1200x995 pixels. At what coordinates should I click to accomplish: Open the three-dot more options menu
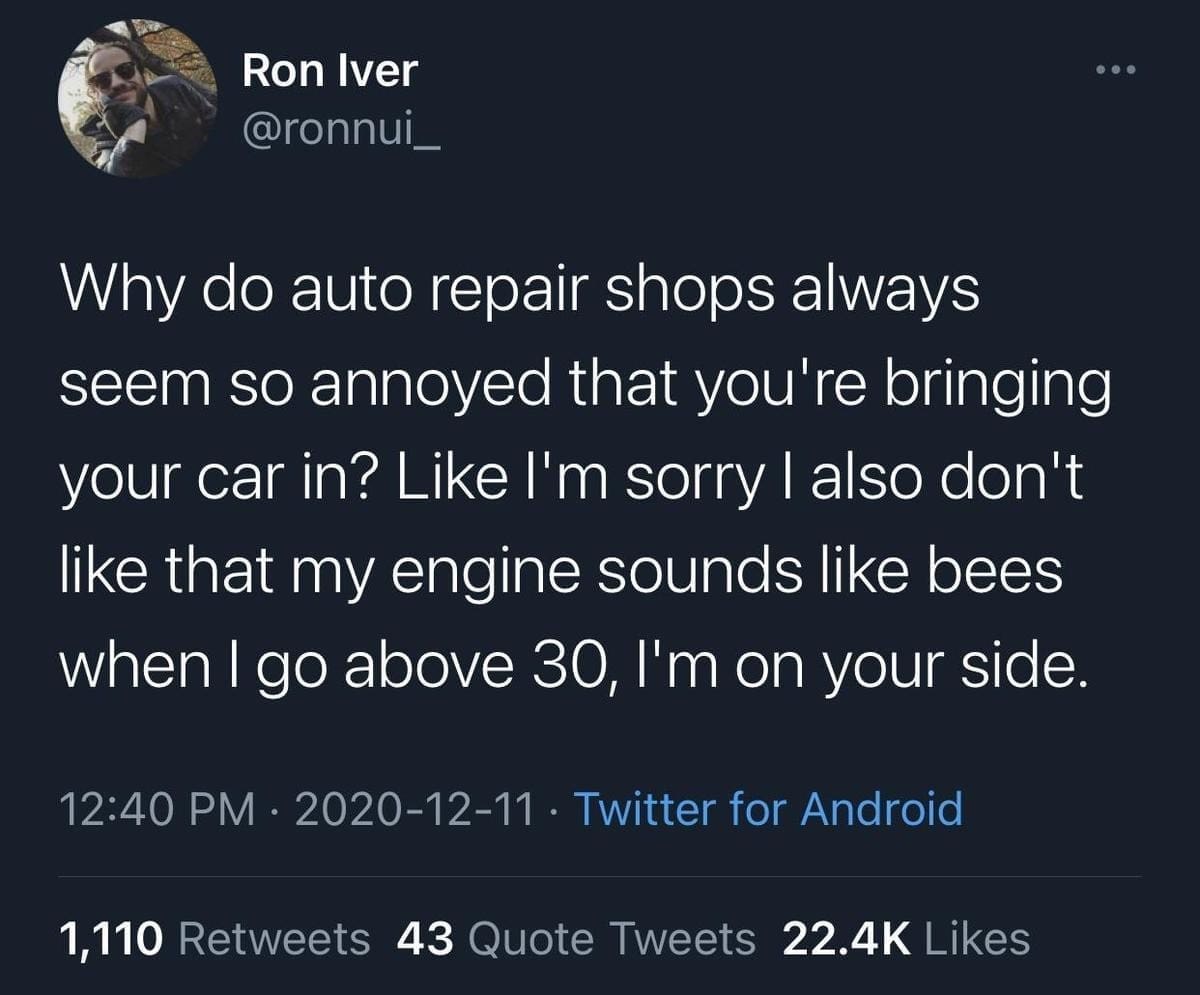tap(1116, 70)
